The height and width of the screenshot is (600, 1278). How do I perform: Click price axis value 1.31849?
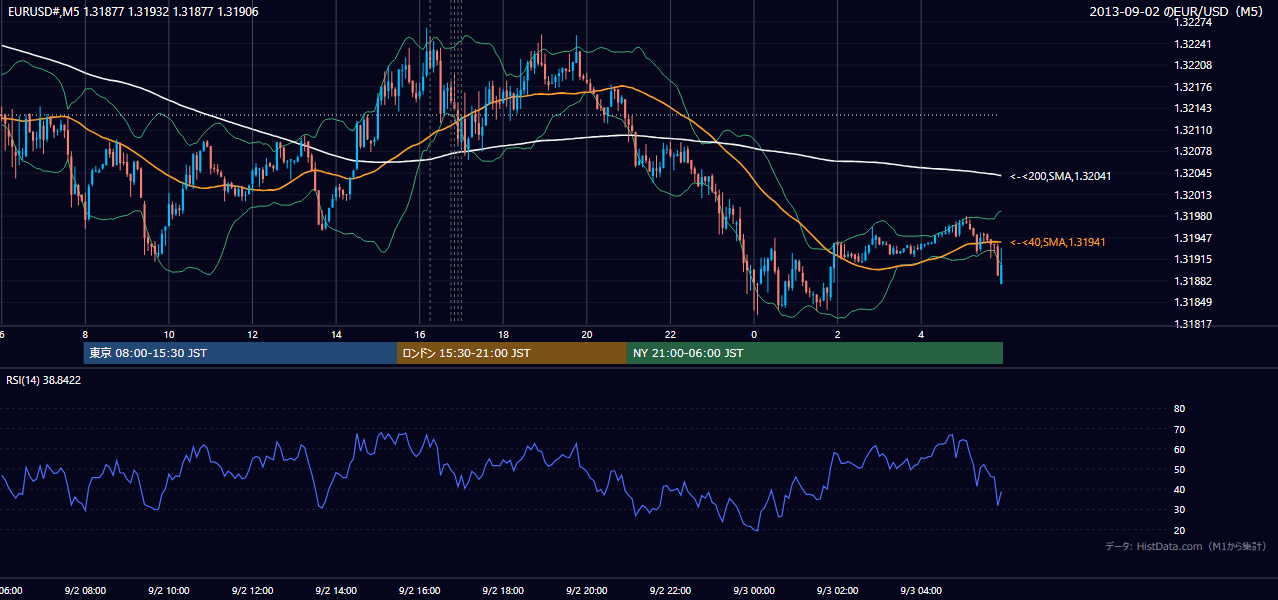pos(1192,302)
